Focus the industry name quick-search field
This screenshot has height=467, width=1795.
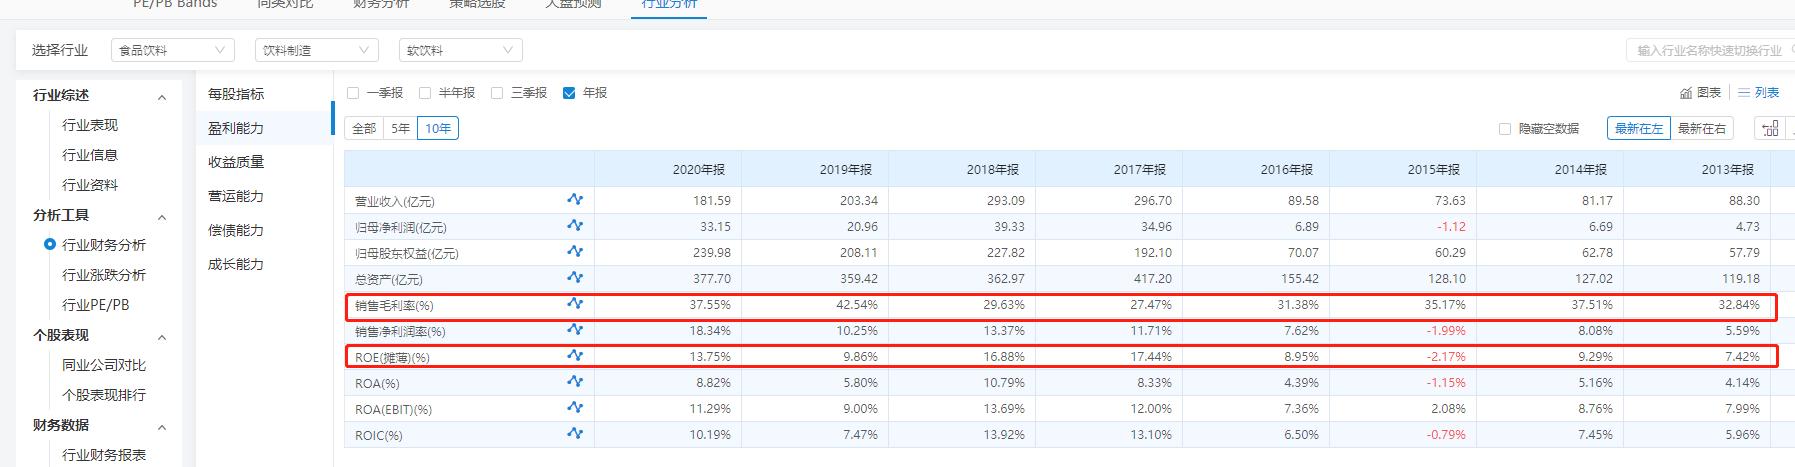[1710, 50]
